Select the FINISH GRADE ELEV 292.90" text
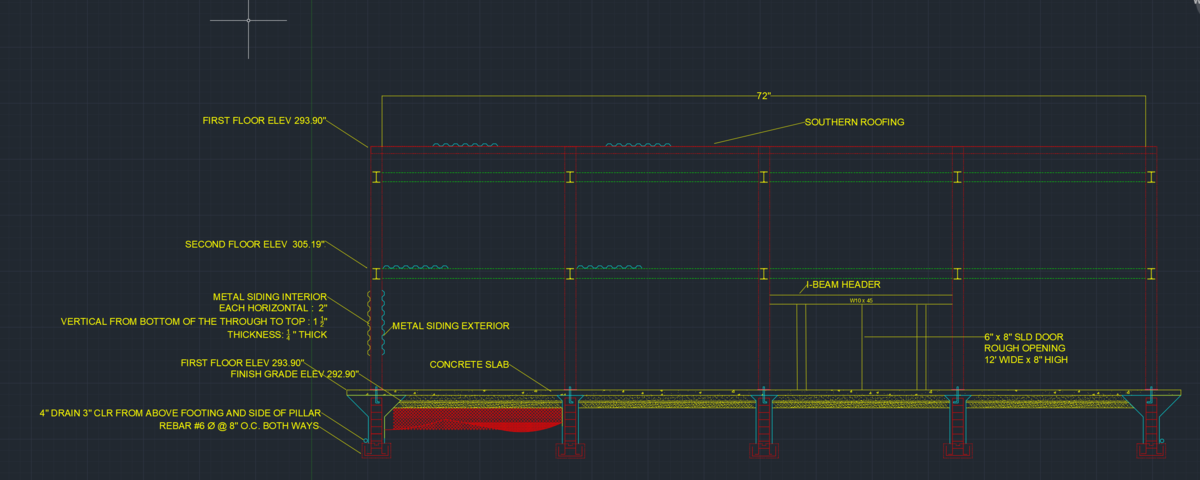Viewport: 1200px width, 480px height. pyautogui.click(x=294, y=374)
